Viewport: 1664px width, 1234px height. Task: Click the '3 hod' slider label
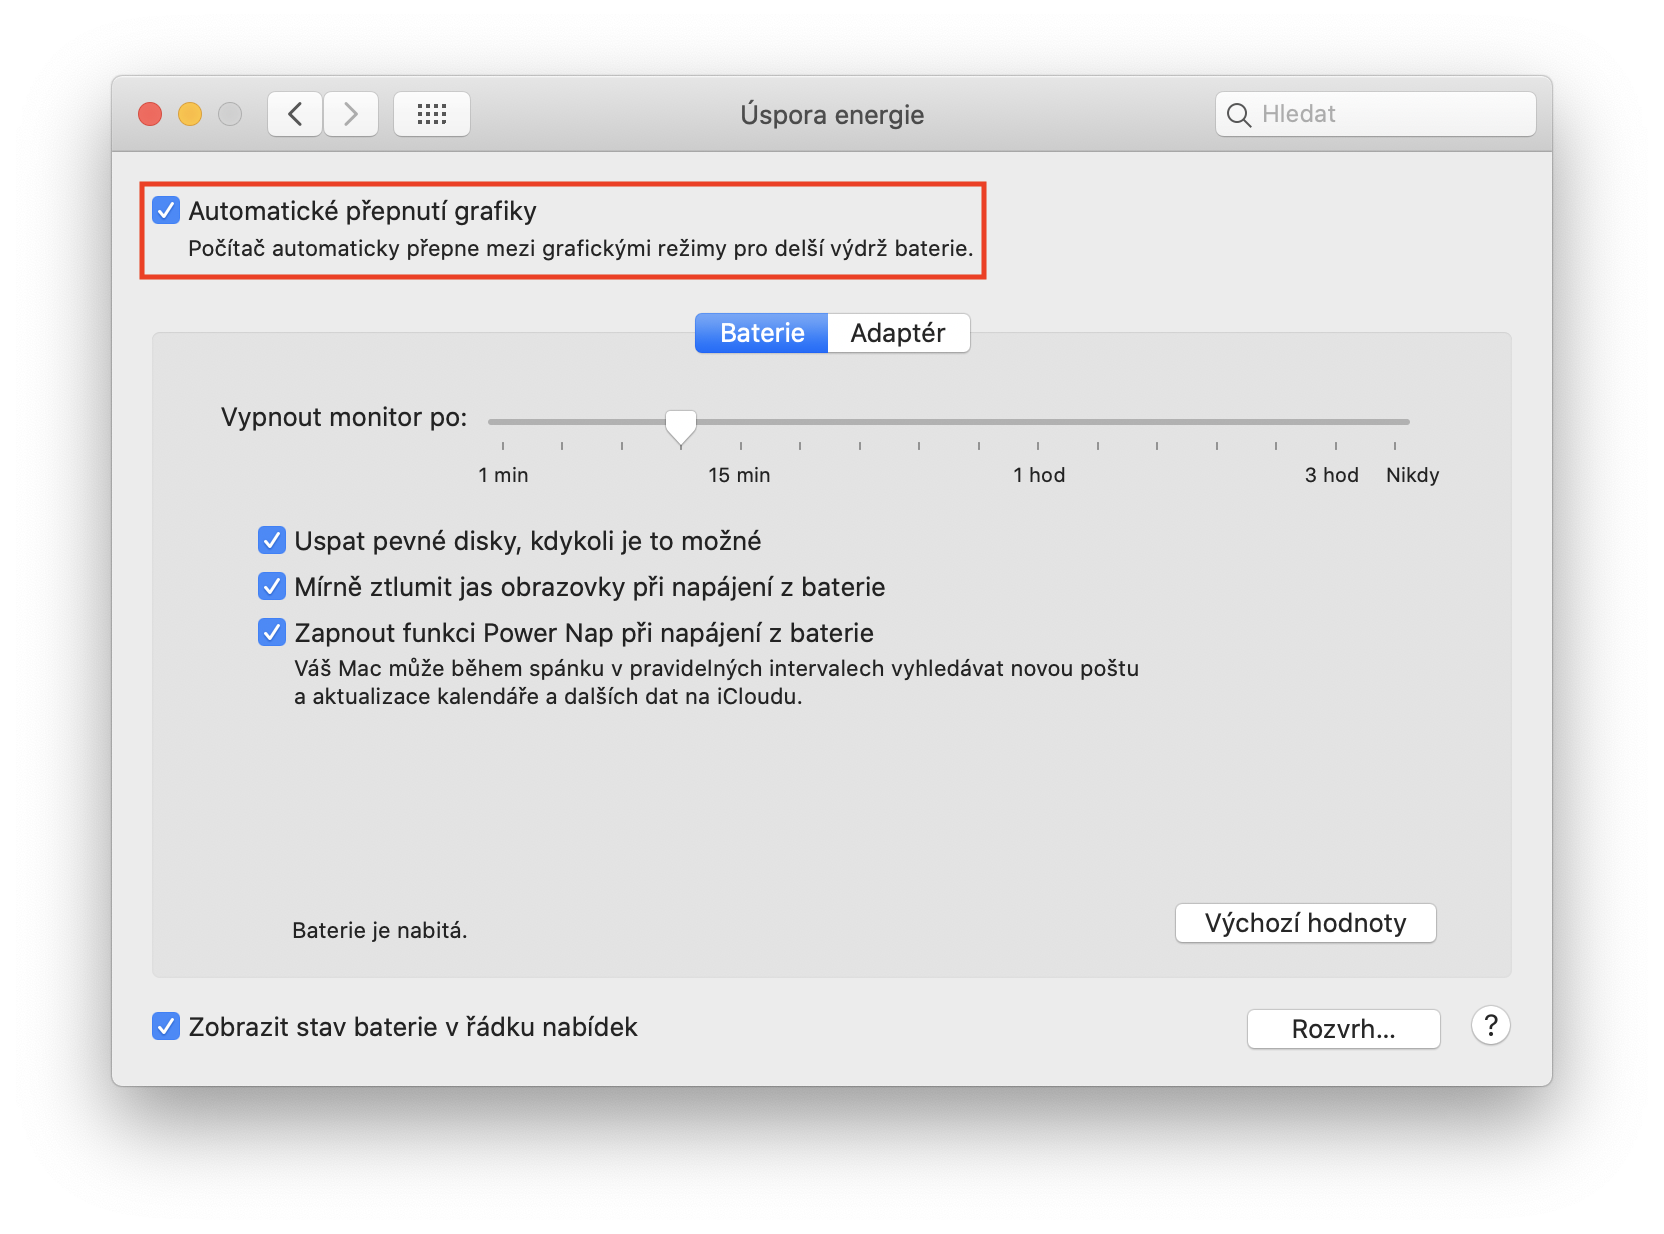1332,475
